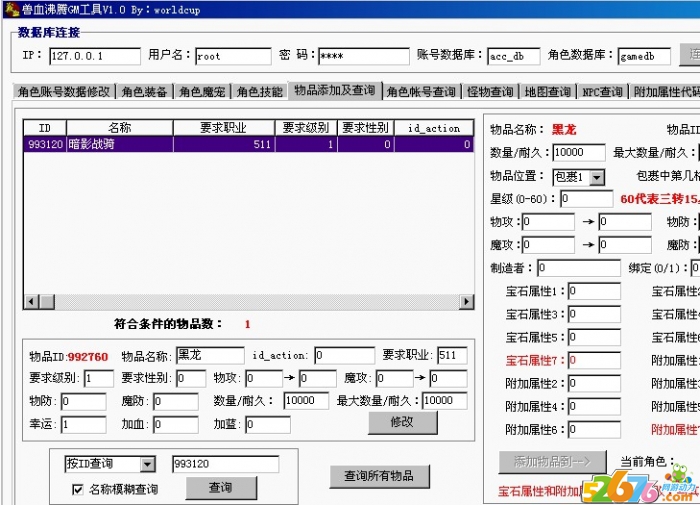The height and width of the screenshot is (505, 700).
Task: Focus the 加蓝 input field
Action: 268,425
